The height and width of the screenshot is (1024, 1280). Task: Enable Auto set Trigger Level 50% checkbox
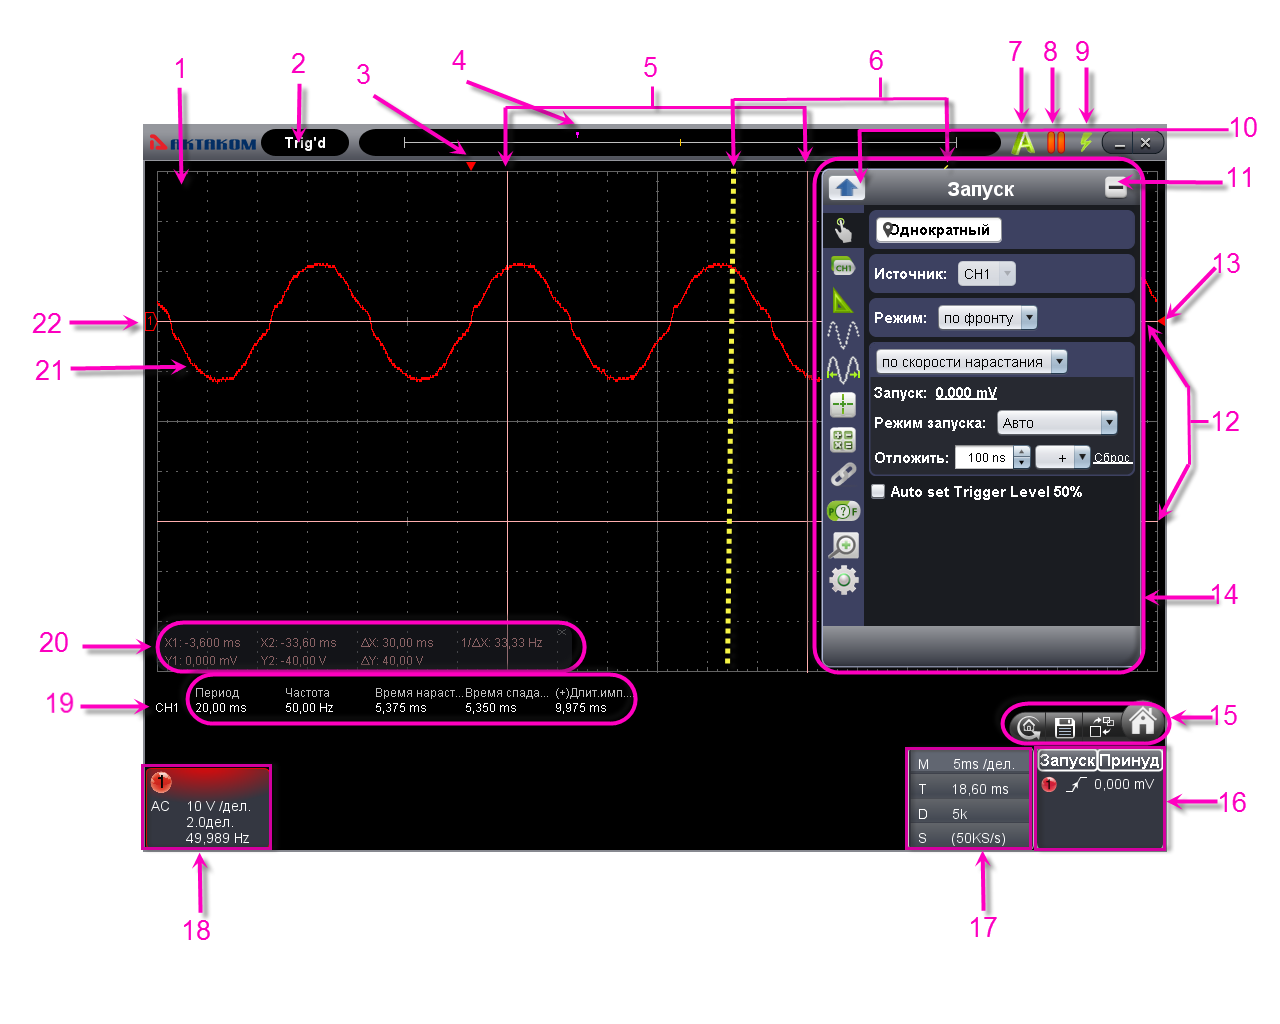coord(878,491)
